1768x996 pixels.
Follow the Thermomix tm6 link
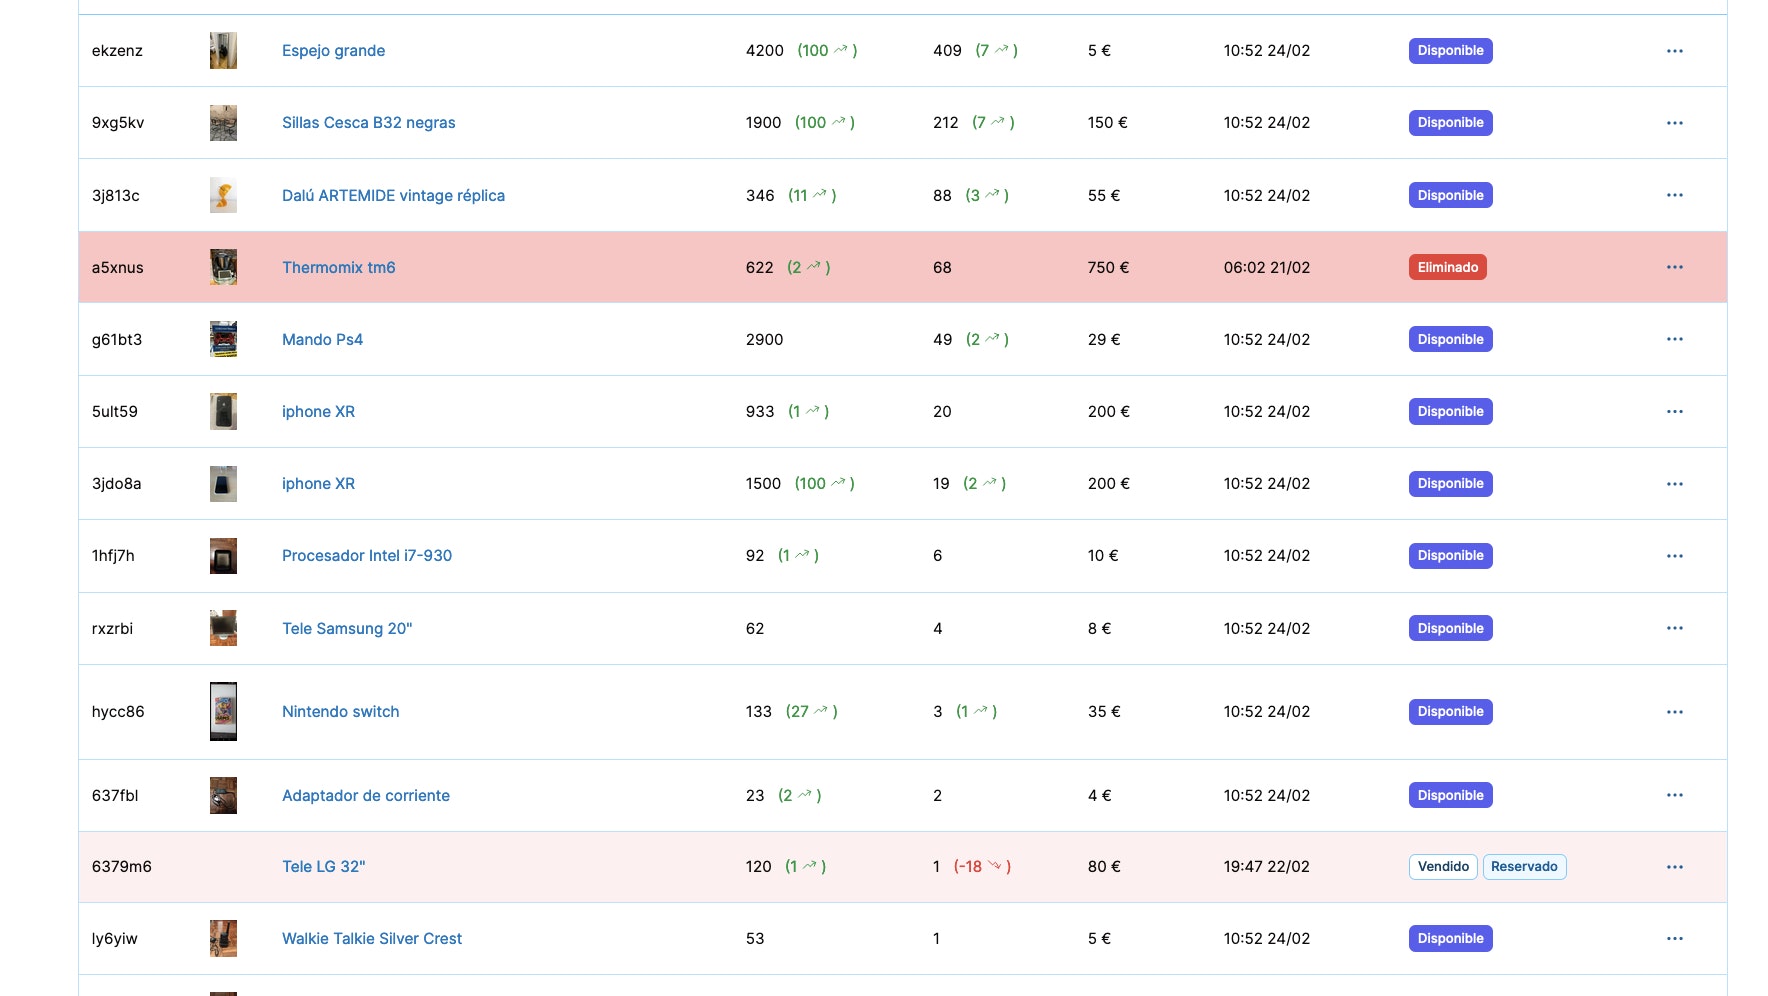(x=338, y=267)
